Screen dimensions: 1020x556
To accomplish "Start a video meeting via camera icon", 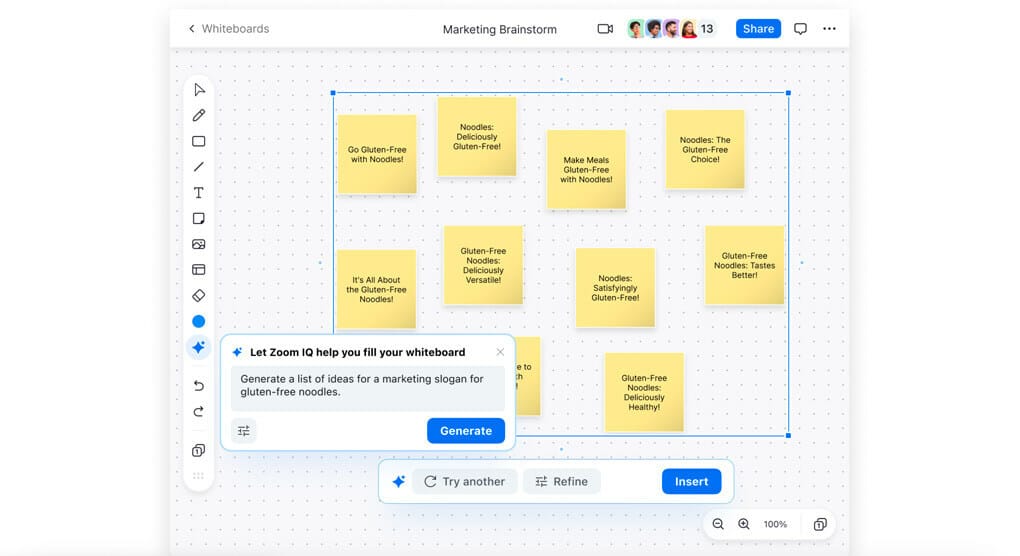I will coord(605,29).
